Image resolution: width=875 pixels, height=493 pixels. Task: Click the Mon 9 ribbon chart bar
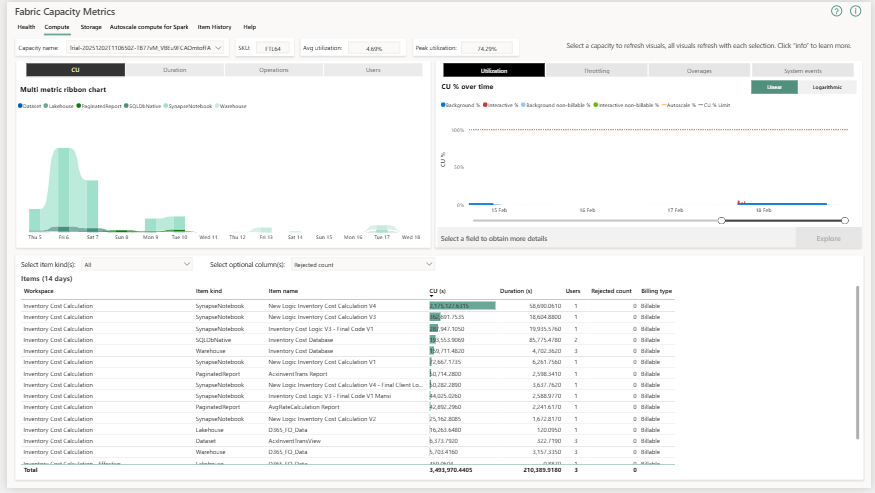click(x=151, y=225)
